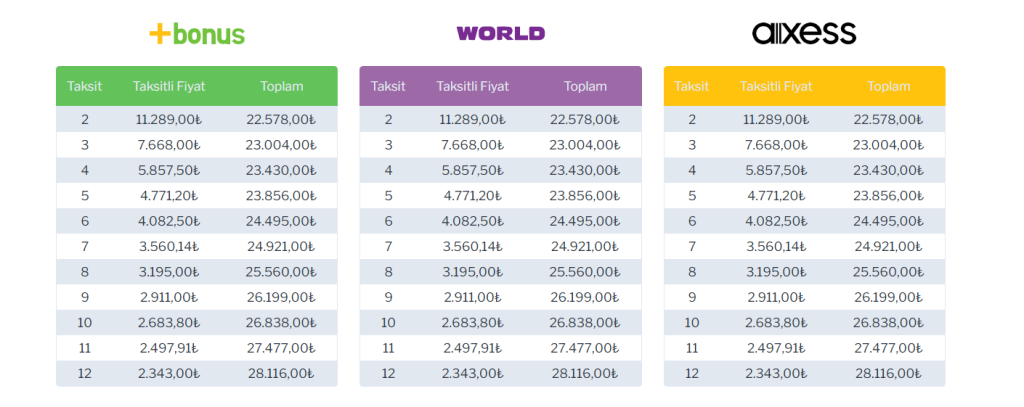Screen dimensions: 1024x407
Task: Click the axess card logo
Action: click(x=804, y=34)
